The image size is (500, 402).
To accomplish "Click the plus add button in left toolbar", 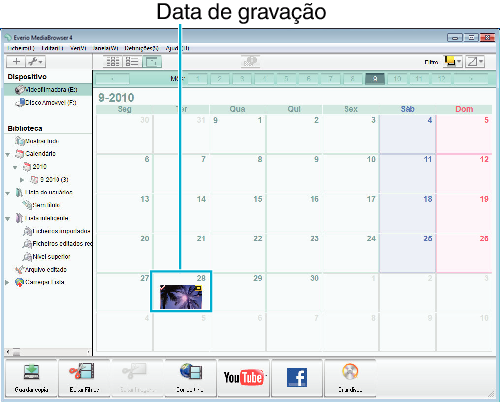I will pos(16,62).
